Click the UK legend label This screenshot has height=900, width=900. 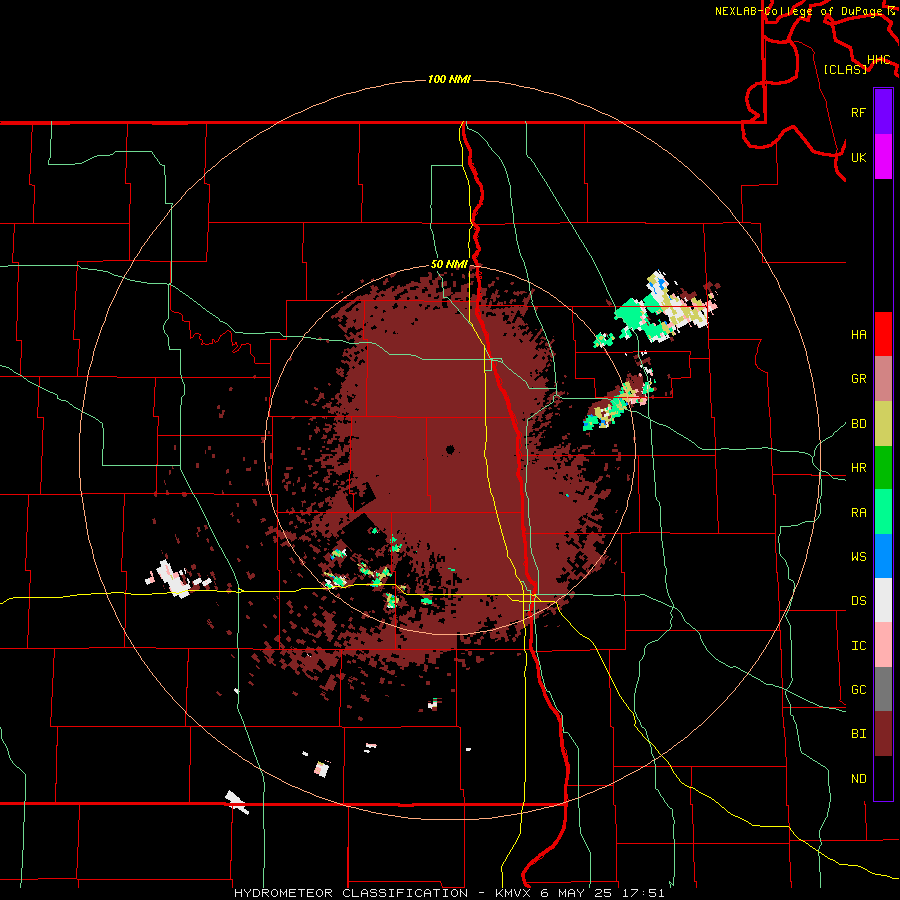coord(858,157)
